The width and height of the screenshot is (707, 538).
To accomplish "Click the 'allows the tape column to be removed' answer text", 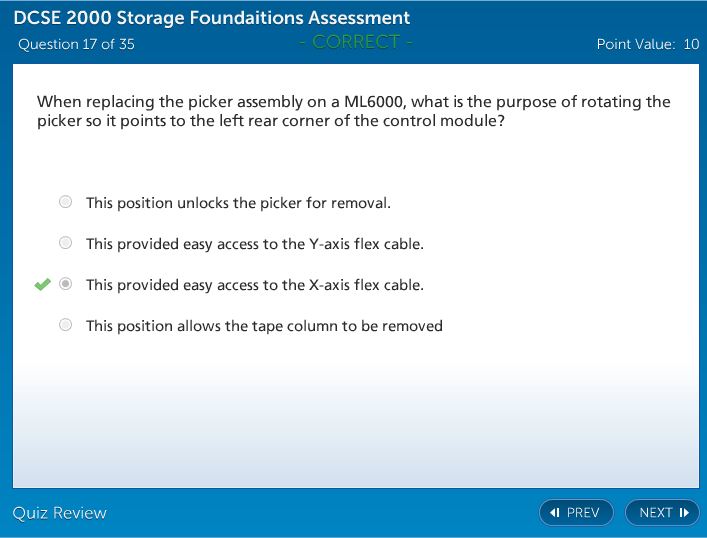I will tap(264, 326).
